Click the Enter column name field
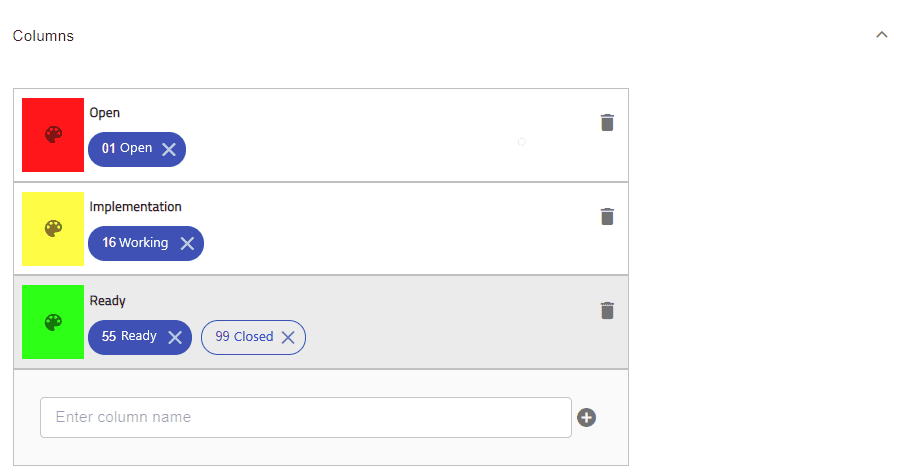The width and height of the screenshot is (904, 475). pyautogui.click(x=306, y=417)
